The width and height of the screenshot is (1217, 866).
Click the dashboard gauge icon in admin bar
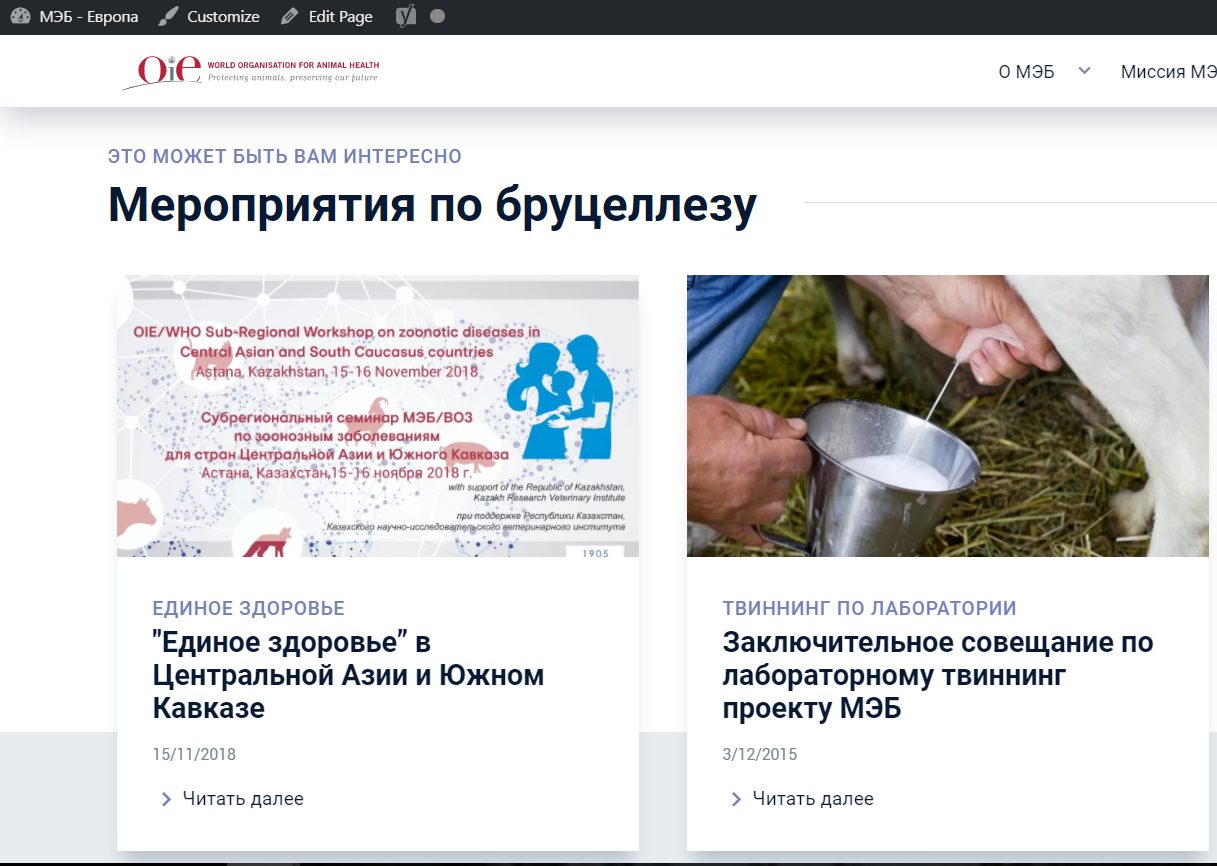(20, 17)
